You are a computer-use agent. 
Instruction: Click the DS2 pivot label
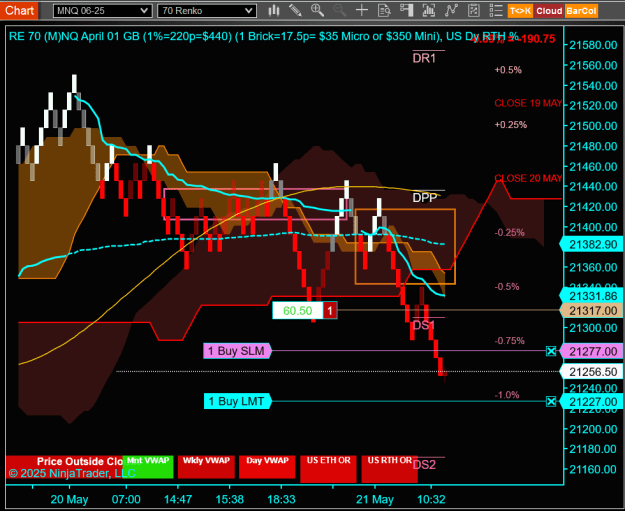tap(424, 465)
